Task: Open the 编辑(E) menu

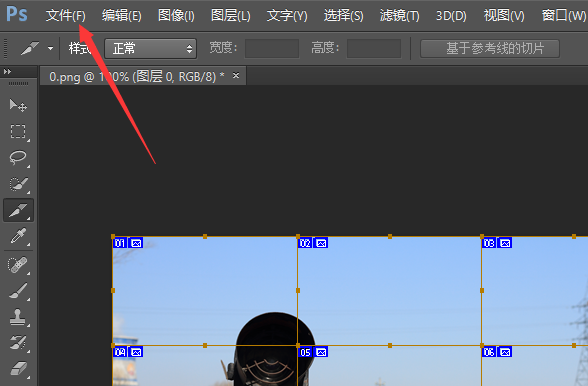Action: point(122,16)
